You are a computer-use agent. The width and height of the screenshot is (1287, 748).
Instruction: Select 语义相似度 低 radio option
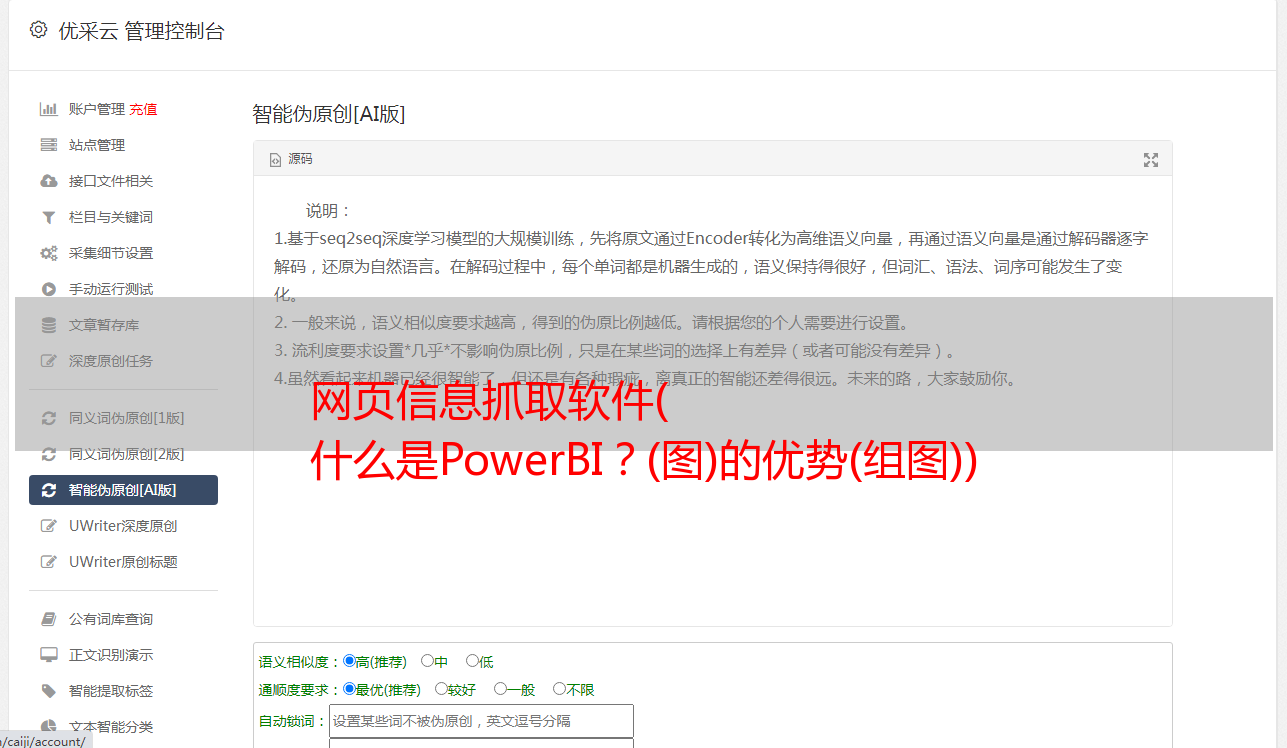472,660
